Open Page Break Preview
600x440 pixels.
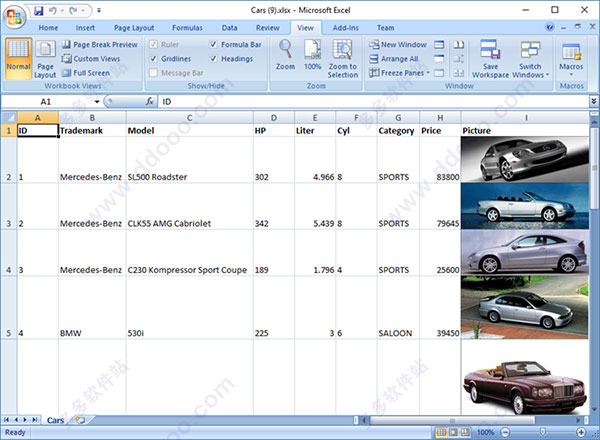tap(100, 45)
